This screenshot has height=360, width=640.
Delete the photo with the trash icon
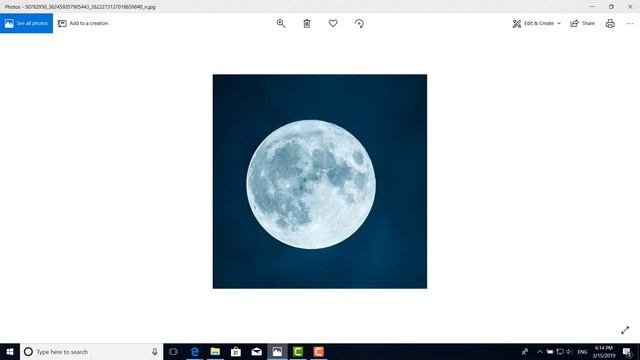(307, 23)
